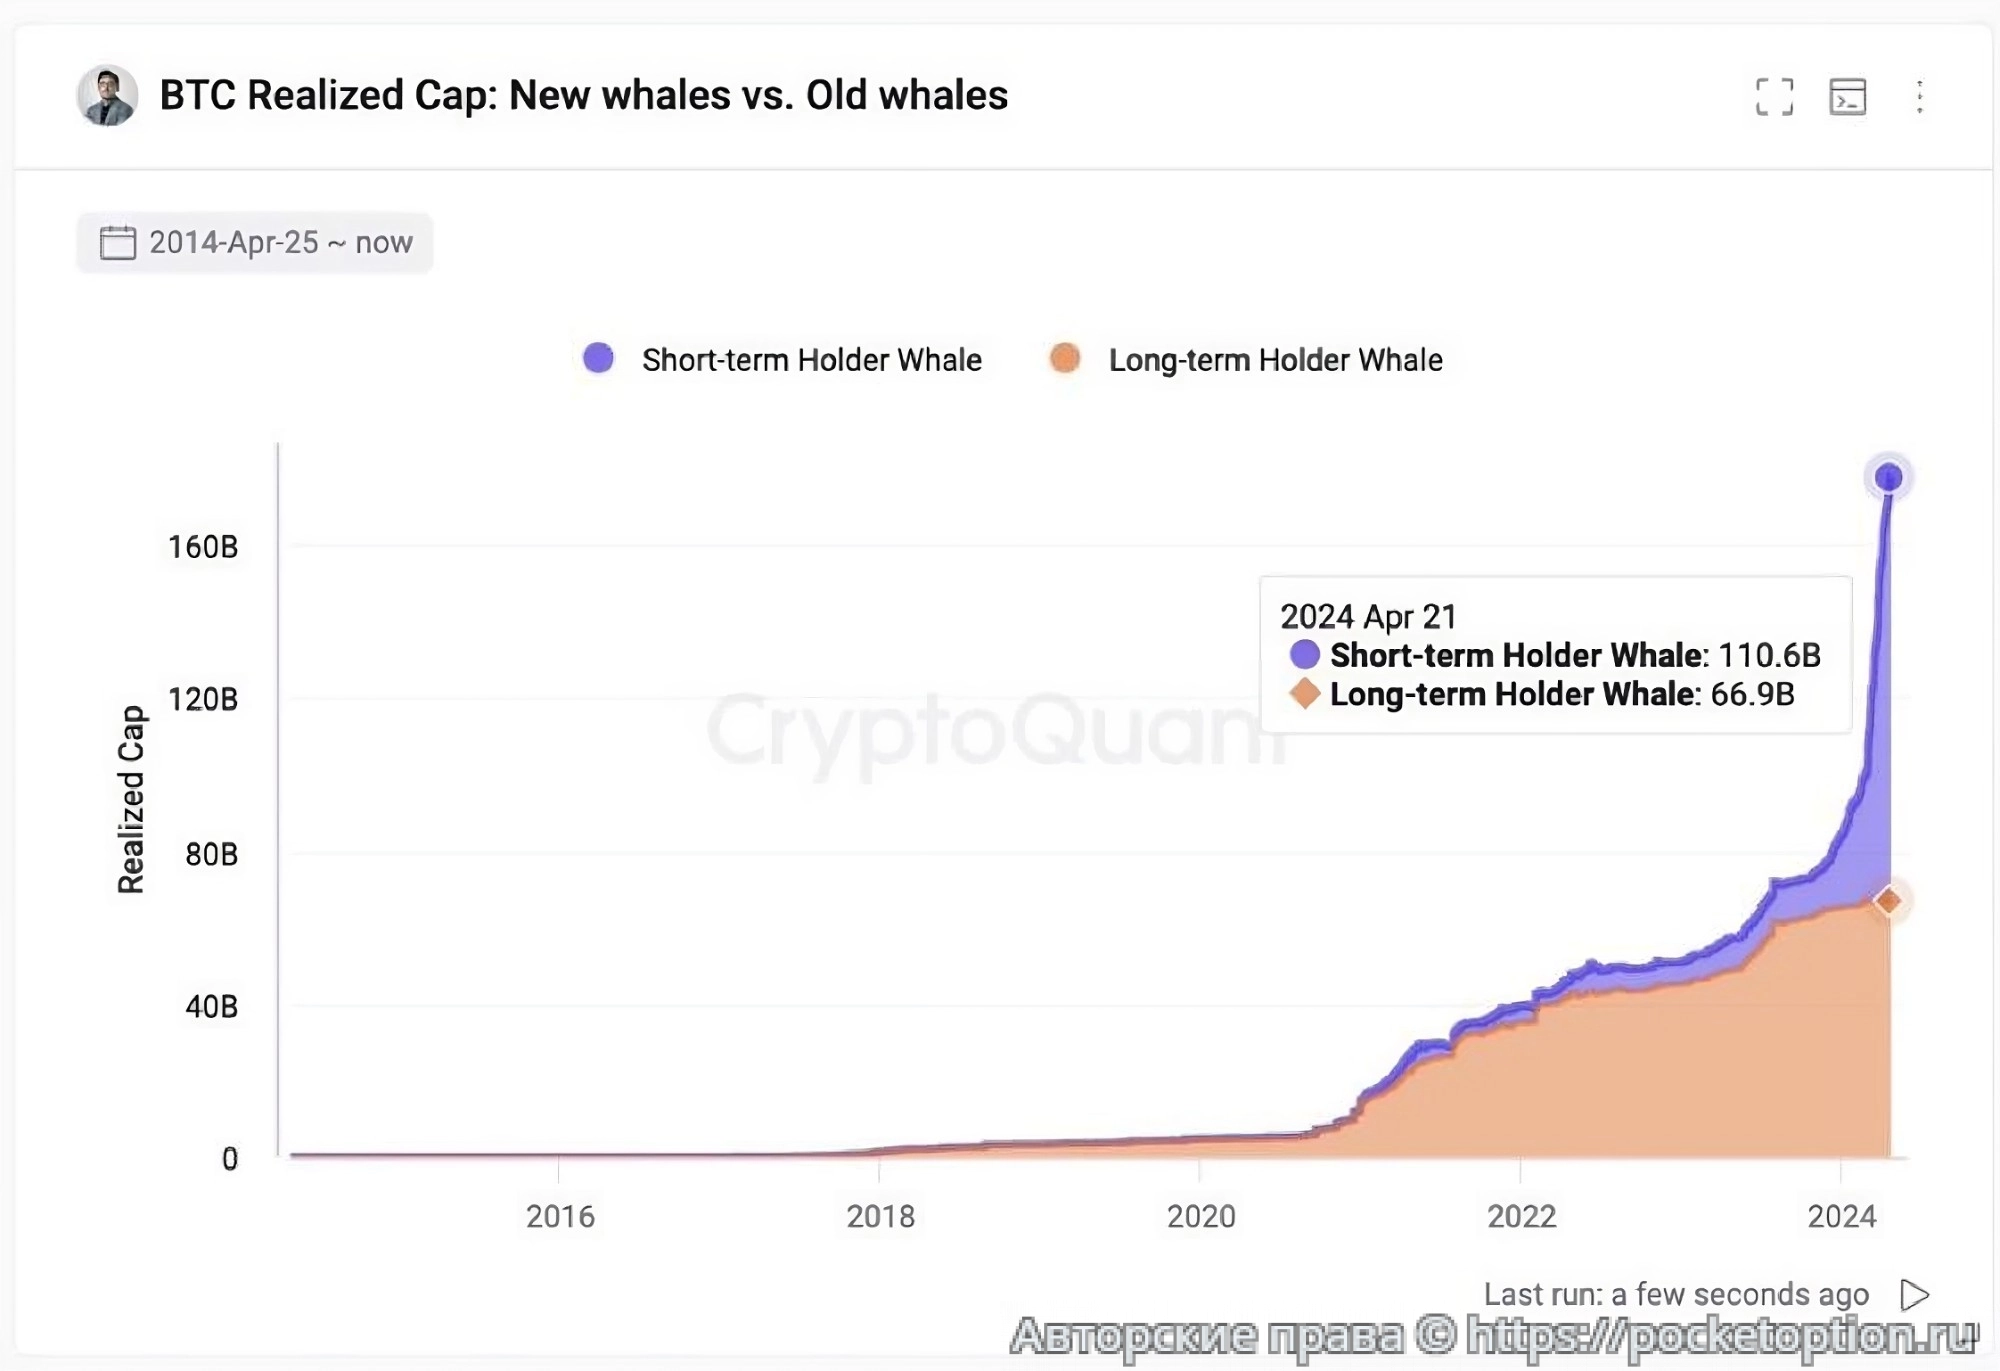The image size is (2000, 1371).
Task: Click the purple circle icon in tooltip
Action: click(1304, 655)
